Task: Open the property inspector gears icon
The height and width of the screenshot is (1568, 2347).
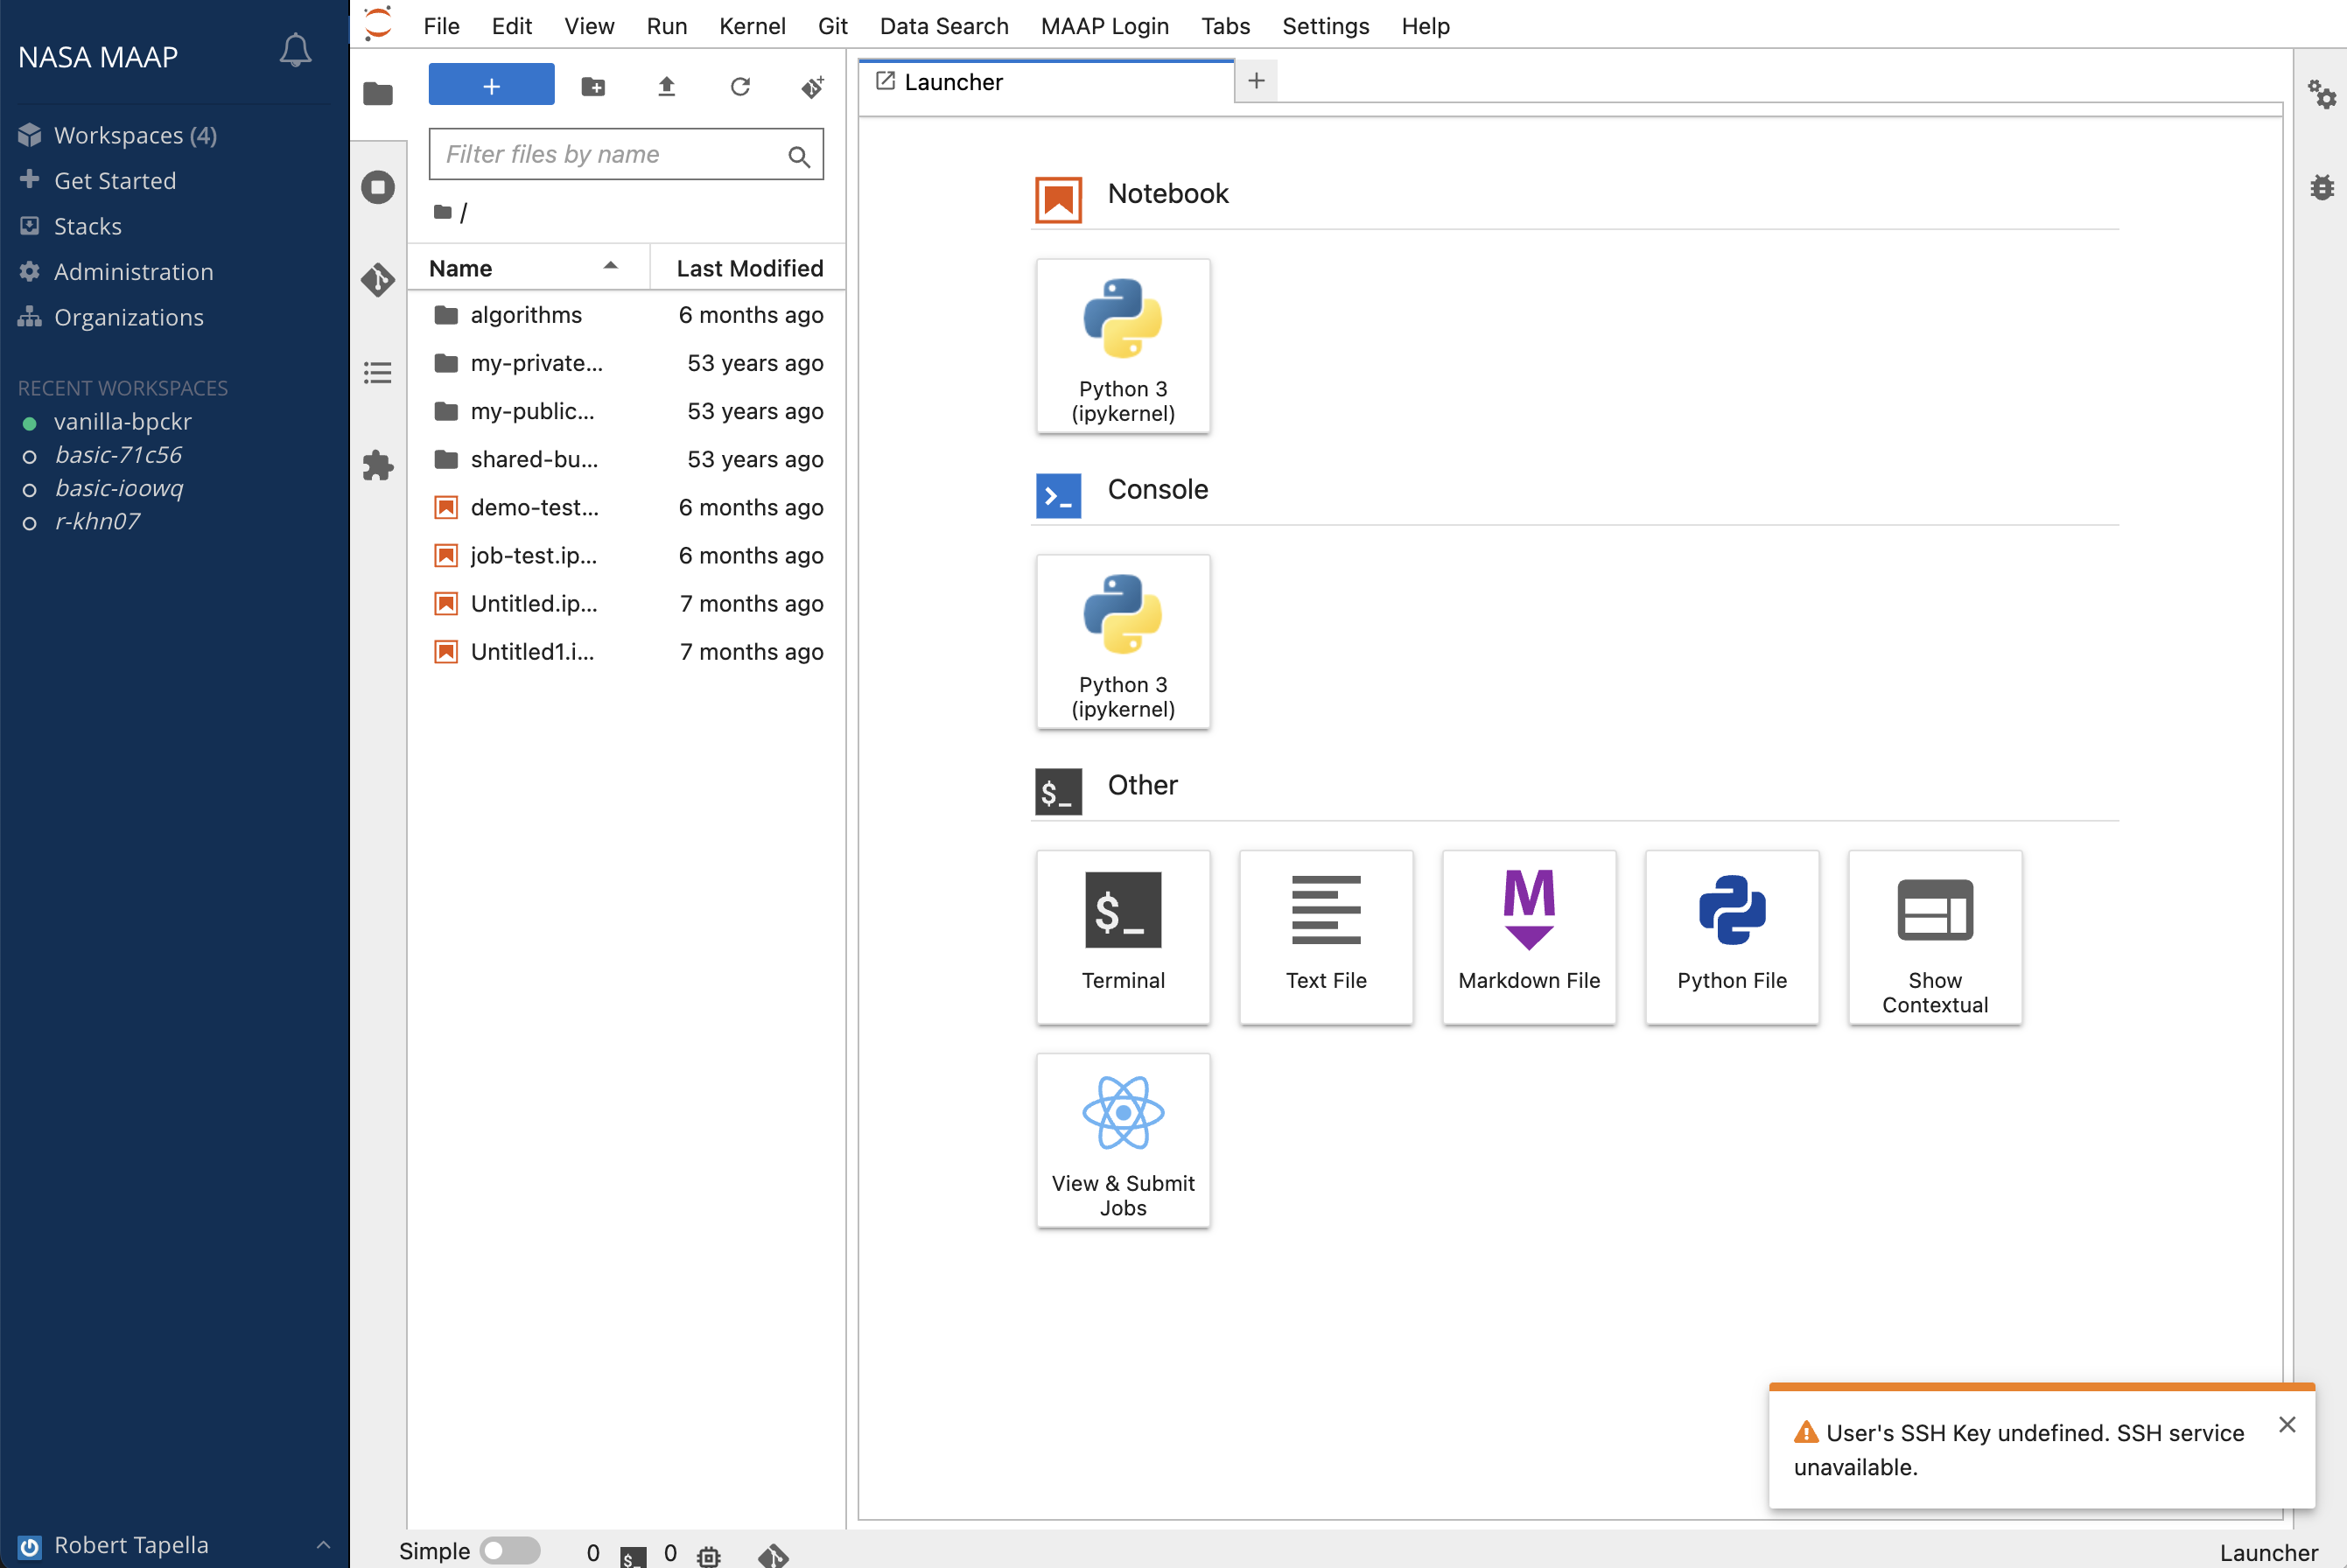Action: click(2322, 94)
